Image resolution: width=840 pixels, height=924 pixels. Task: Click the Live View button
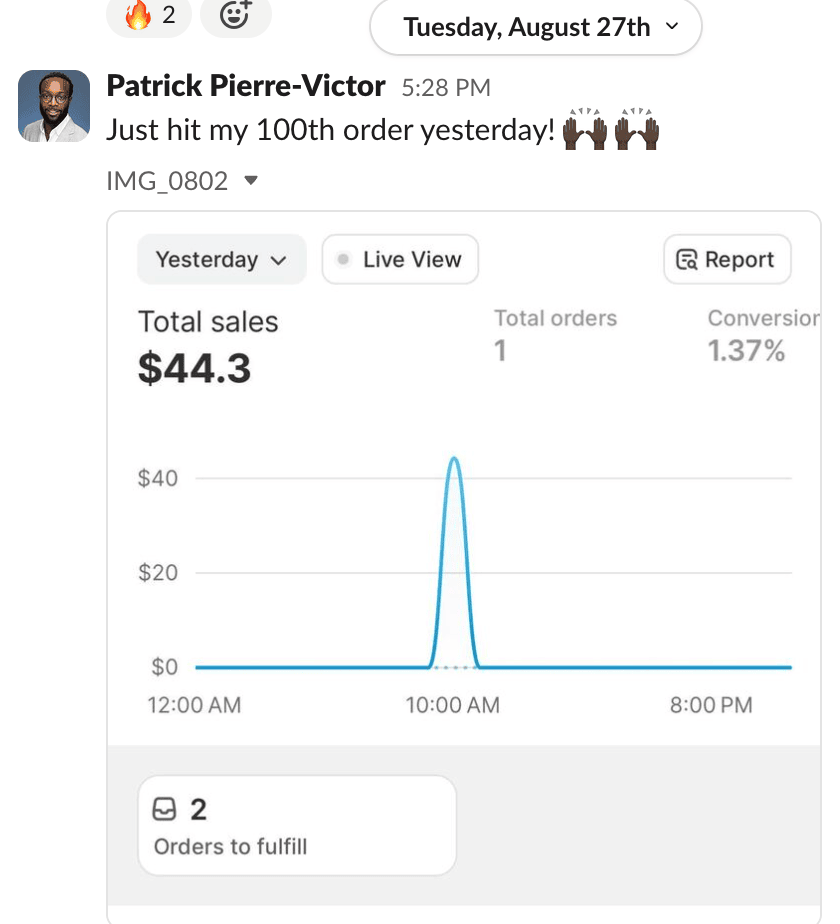(x=400, y=260)
